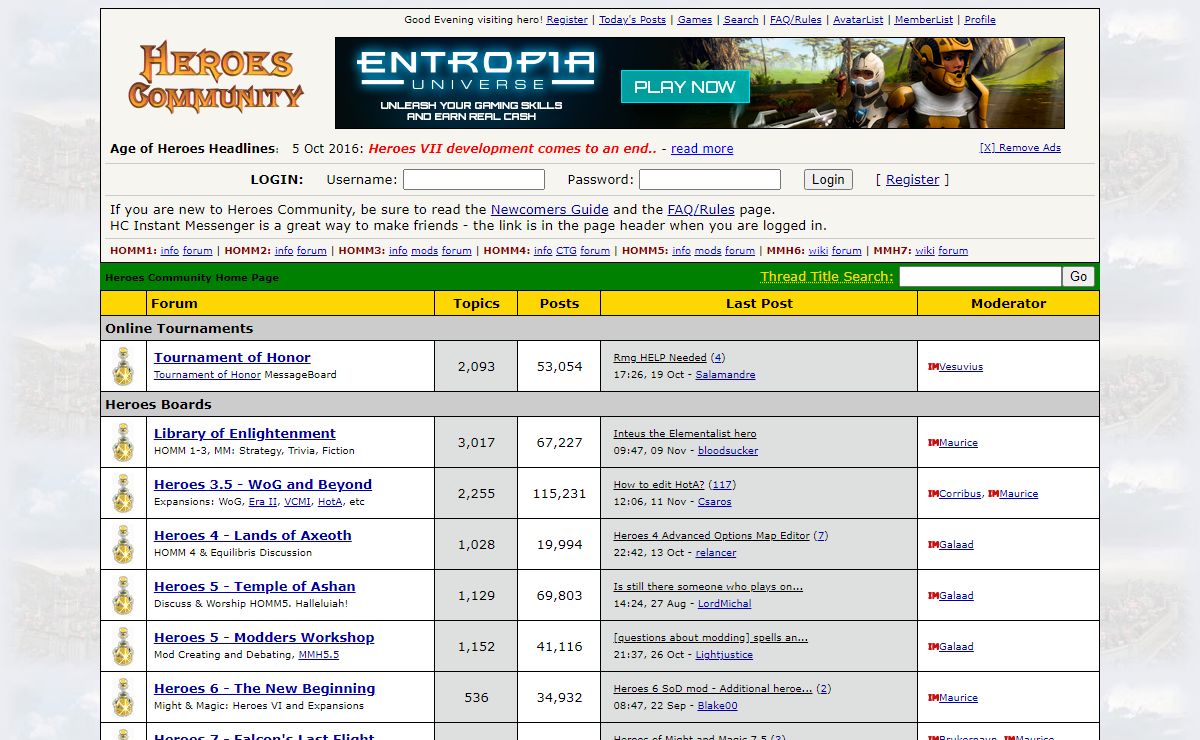Open the MMH7 forum link
The image size is (1200, 740).
tap(953, 251)
